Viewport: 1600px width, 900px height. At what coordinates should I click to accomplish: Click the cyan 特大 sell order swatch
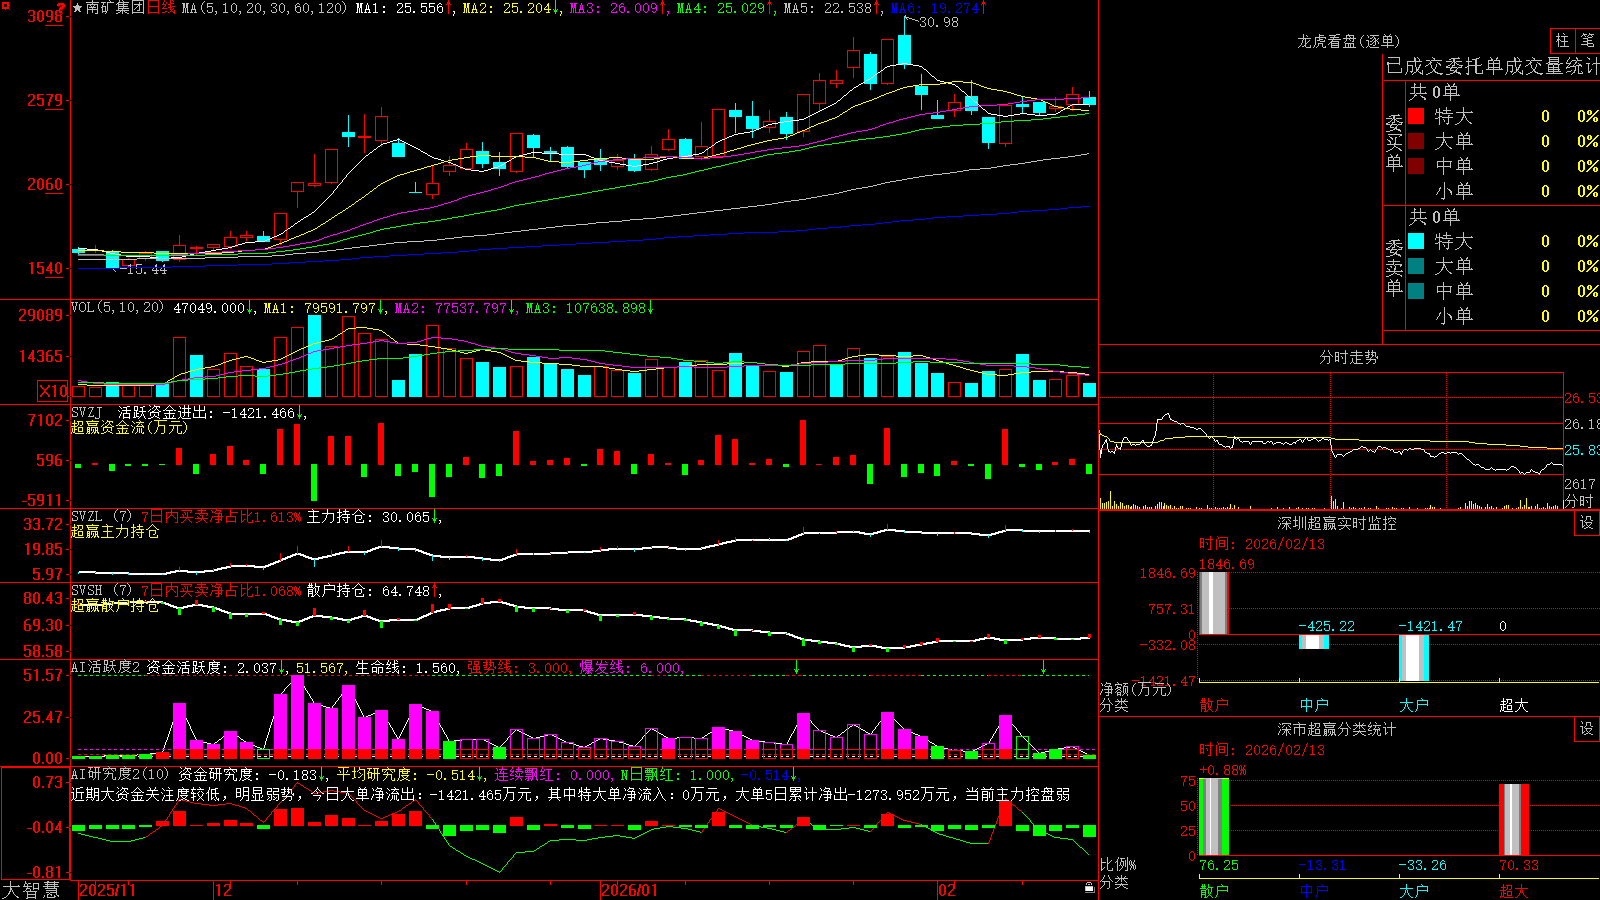pos(1416,241)
